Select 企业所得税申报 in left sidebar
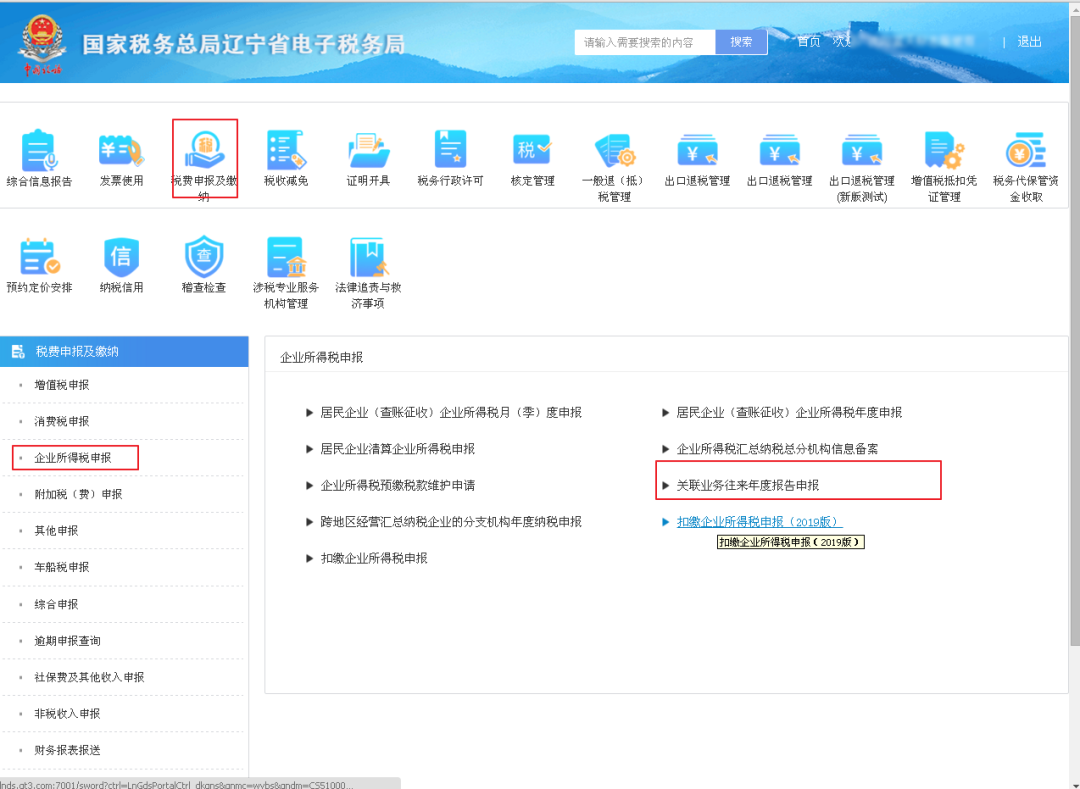The image size is (1080, 789). click(x=73, y=458)
